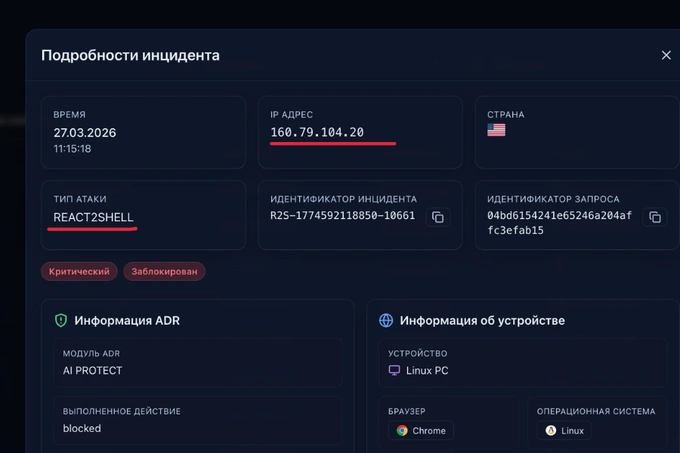This screenshot has width=680, height=453.
Task: Click the ТИП АТАКИ field label
Action: pos(80,199)
